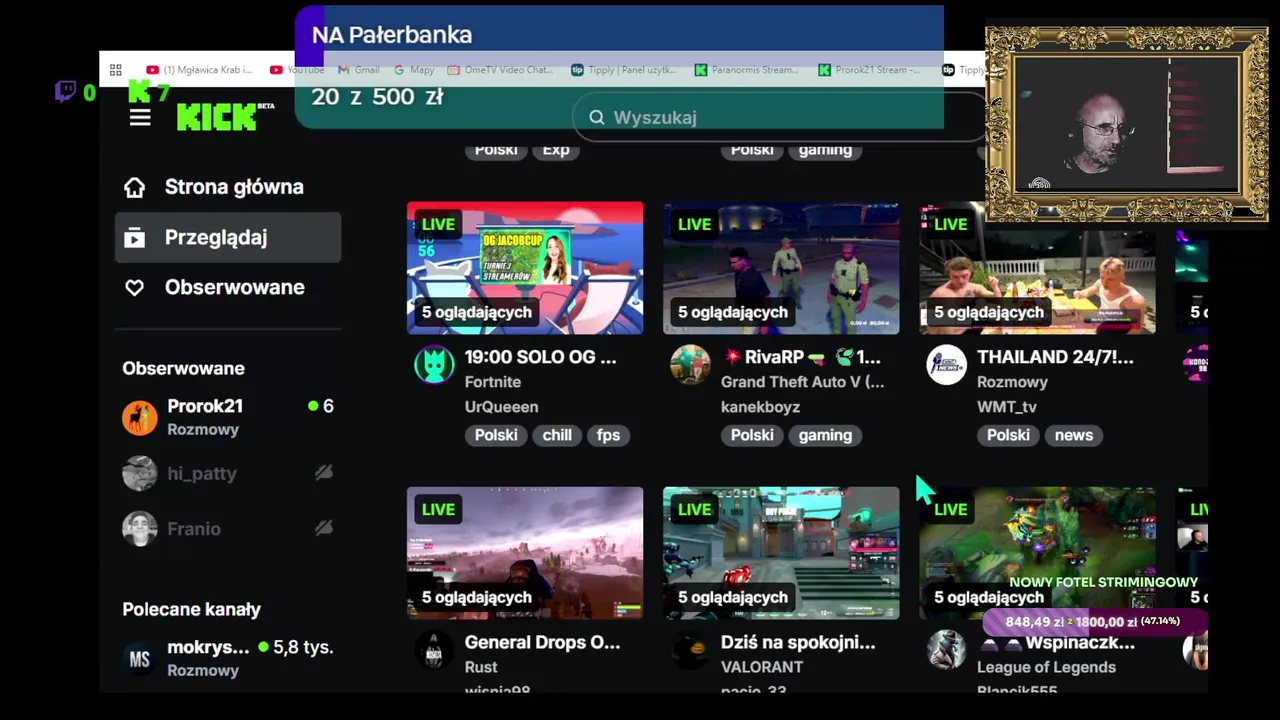Click UrQueeen channel avatar

[434, 365]
